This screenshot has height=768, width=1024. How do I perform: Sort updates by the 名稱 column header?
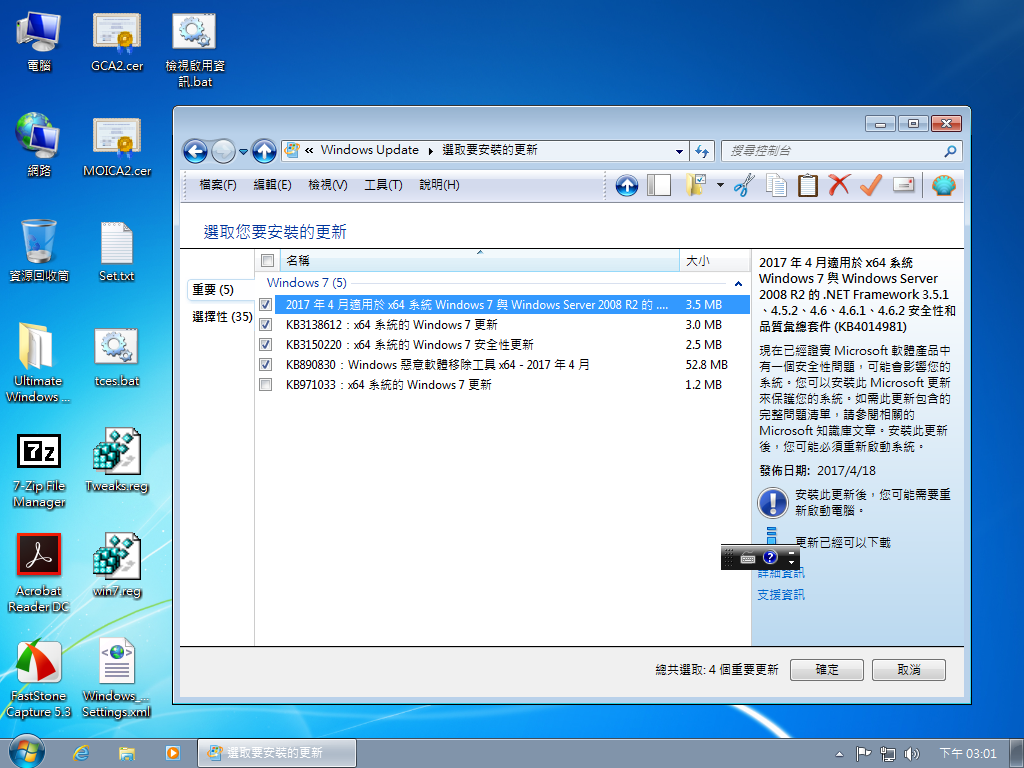click(480, 261)
